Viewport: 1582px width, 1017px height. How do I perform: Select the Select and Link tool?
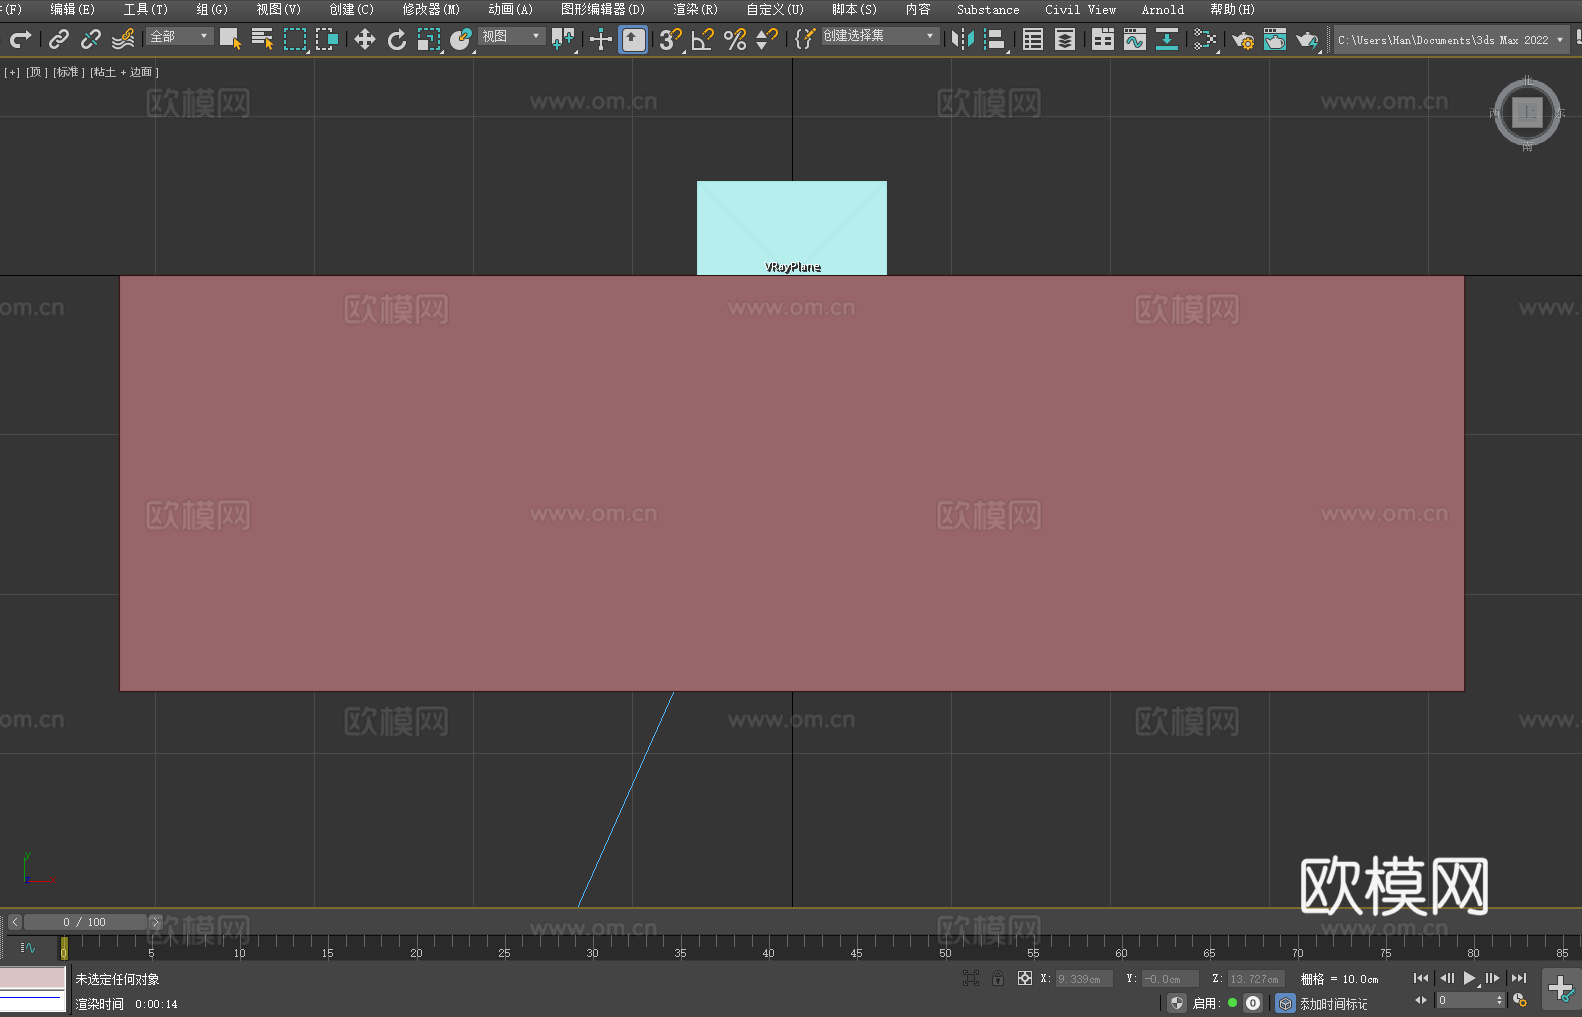coord(59,39)
